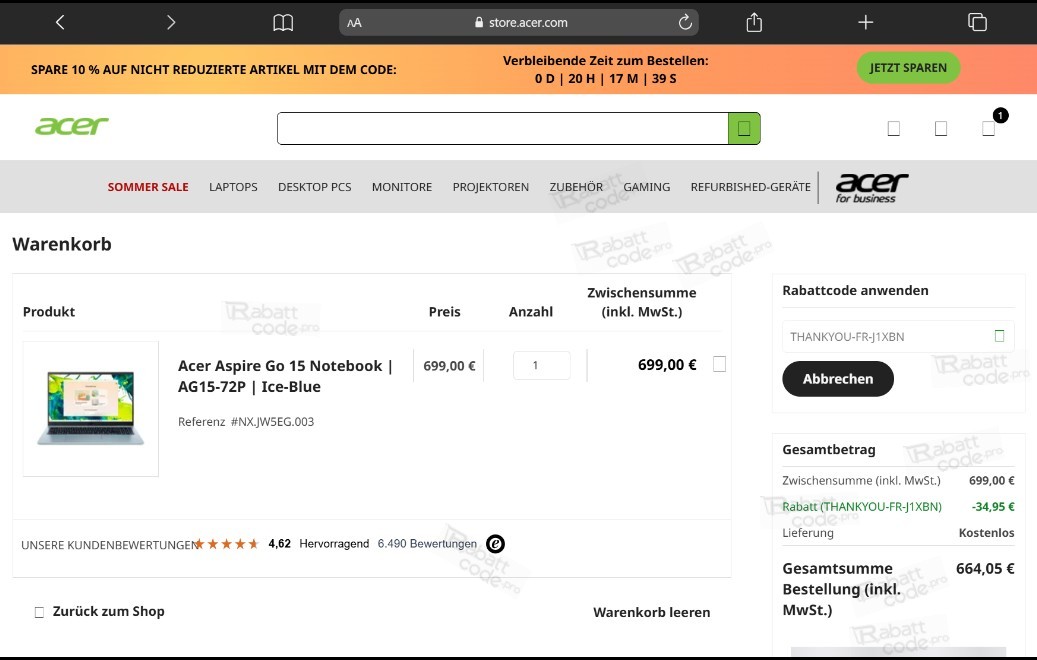Click Zurück zum Shop link
Viewport: 1037px width, 660px height.
coord(108,611)
